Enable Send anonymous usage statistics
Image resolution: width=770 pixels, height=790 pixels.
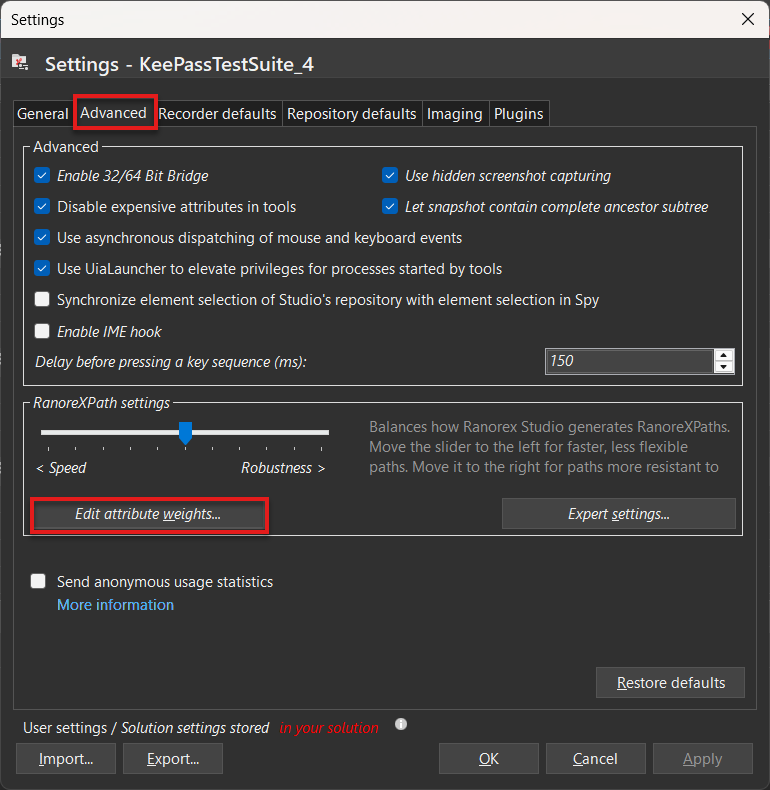pos(38,581)
